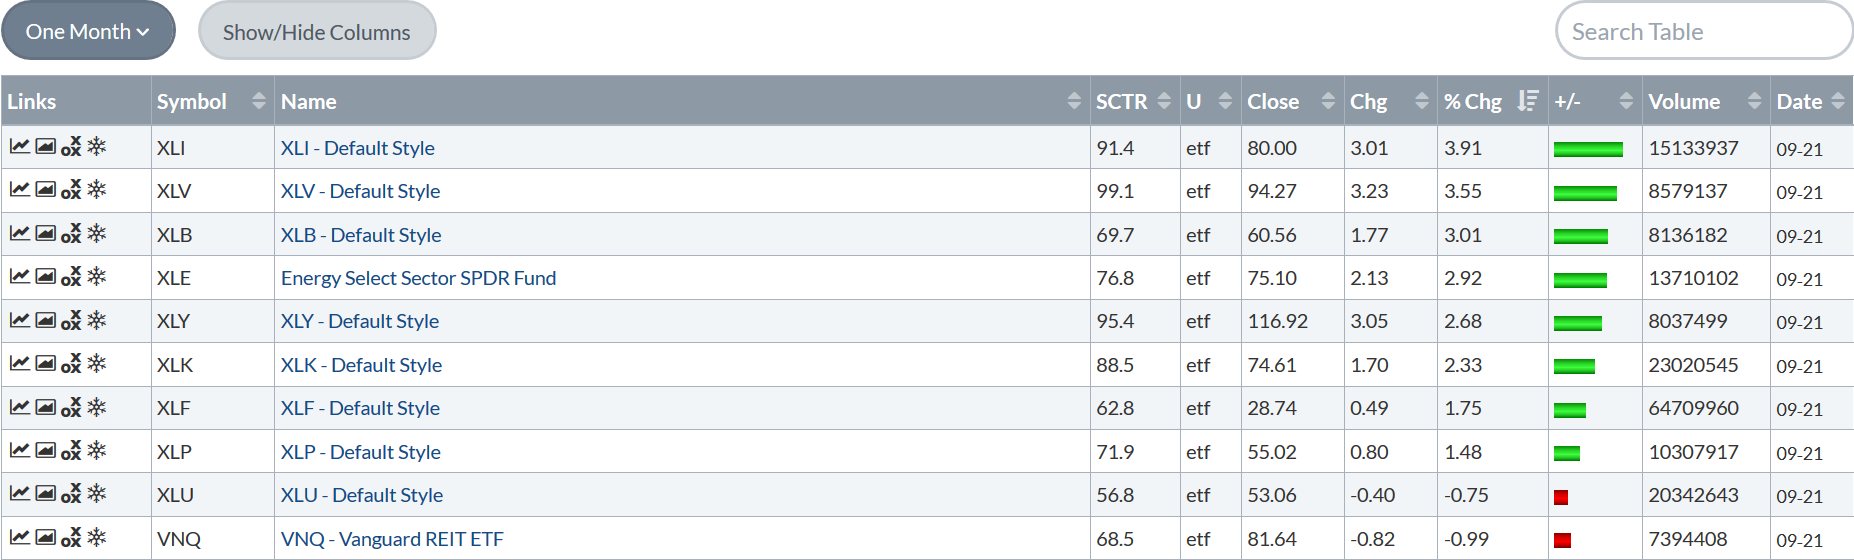Open seasonality snowflake icon for XLE row
Image resolution: width=1854 pixels, height=560 pixels.
97,276
